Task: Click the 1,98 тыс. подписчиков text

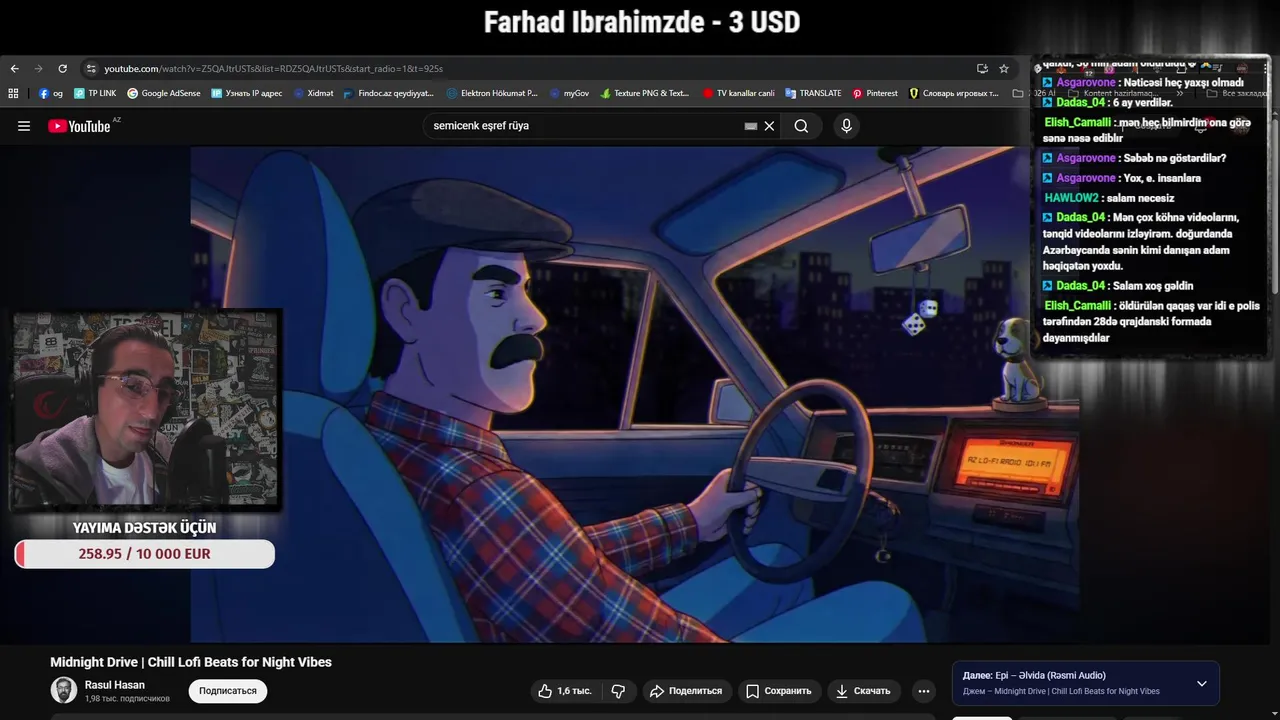Action: (x=127, y=699)
